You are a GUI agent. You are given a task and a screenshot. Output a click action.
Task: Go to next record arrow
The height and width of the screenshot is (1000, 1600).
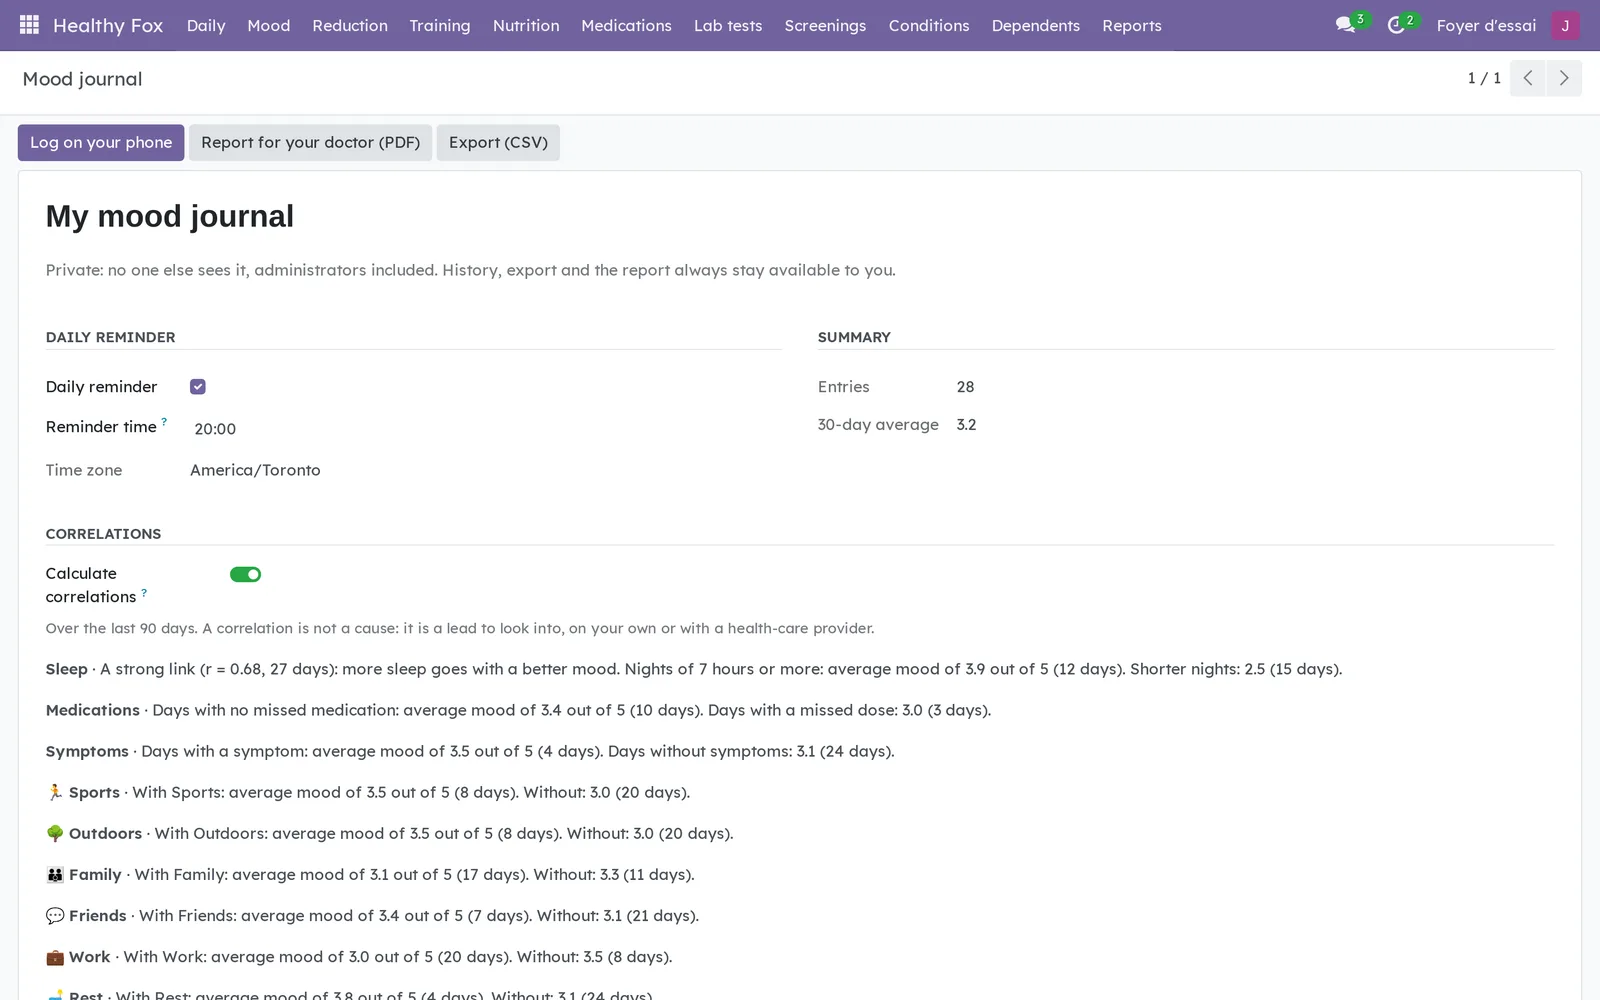1564,78
